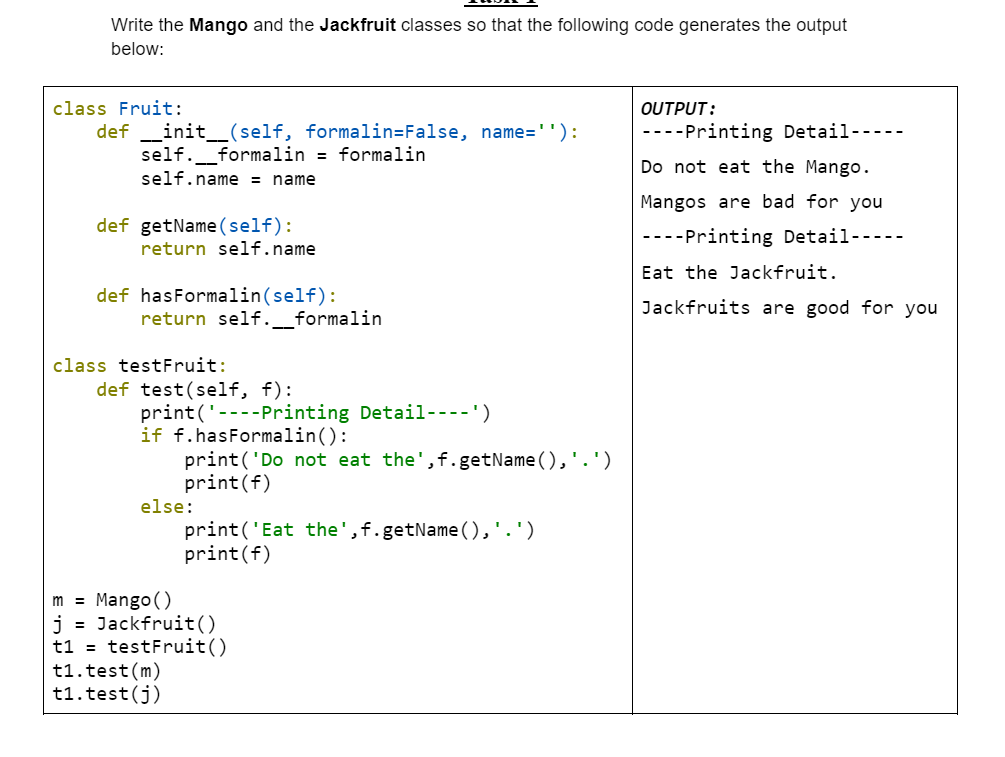Select the OUTPUT header label
Viewport: 1005px width, 757px height.
pos(674,108)
